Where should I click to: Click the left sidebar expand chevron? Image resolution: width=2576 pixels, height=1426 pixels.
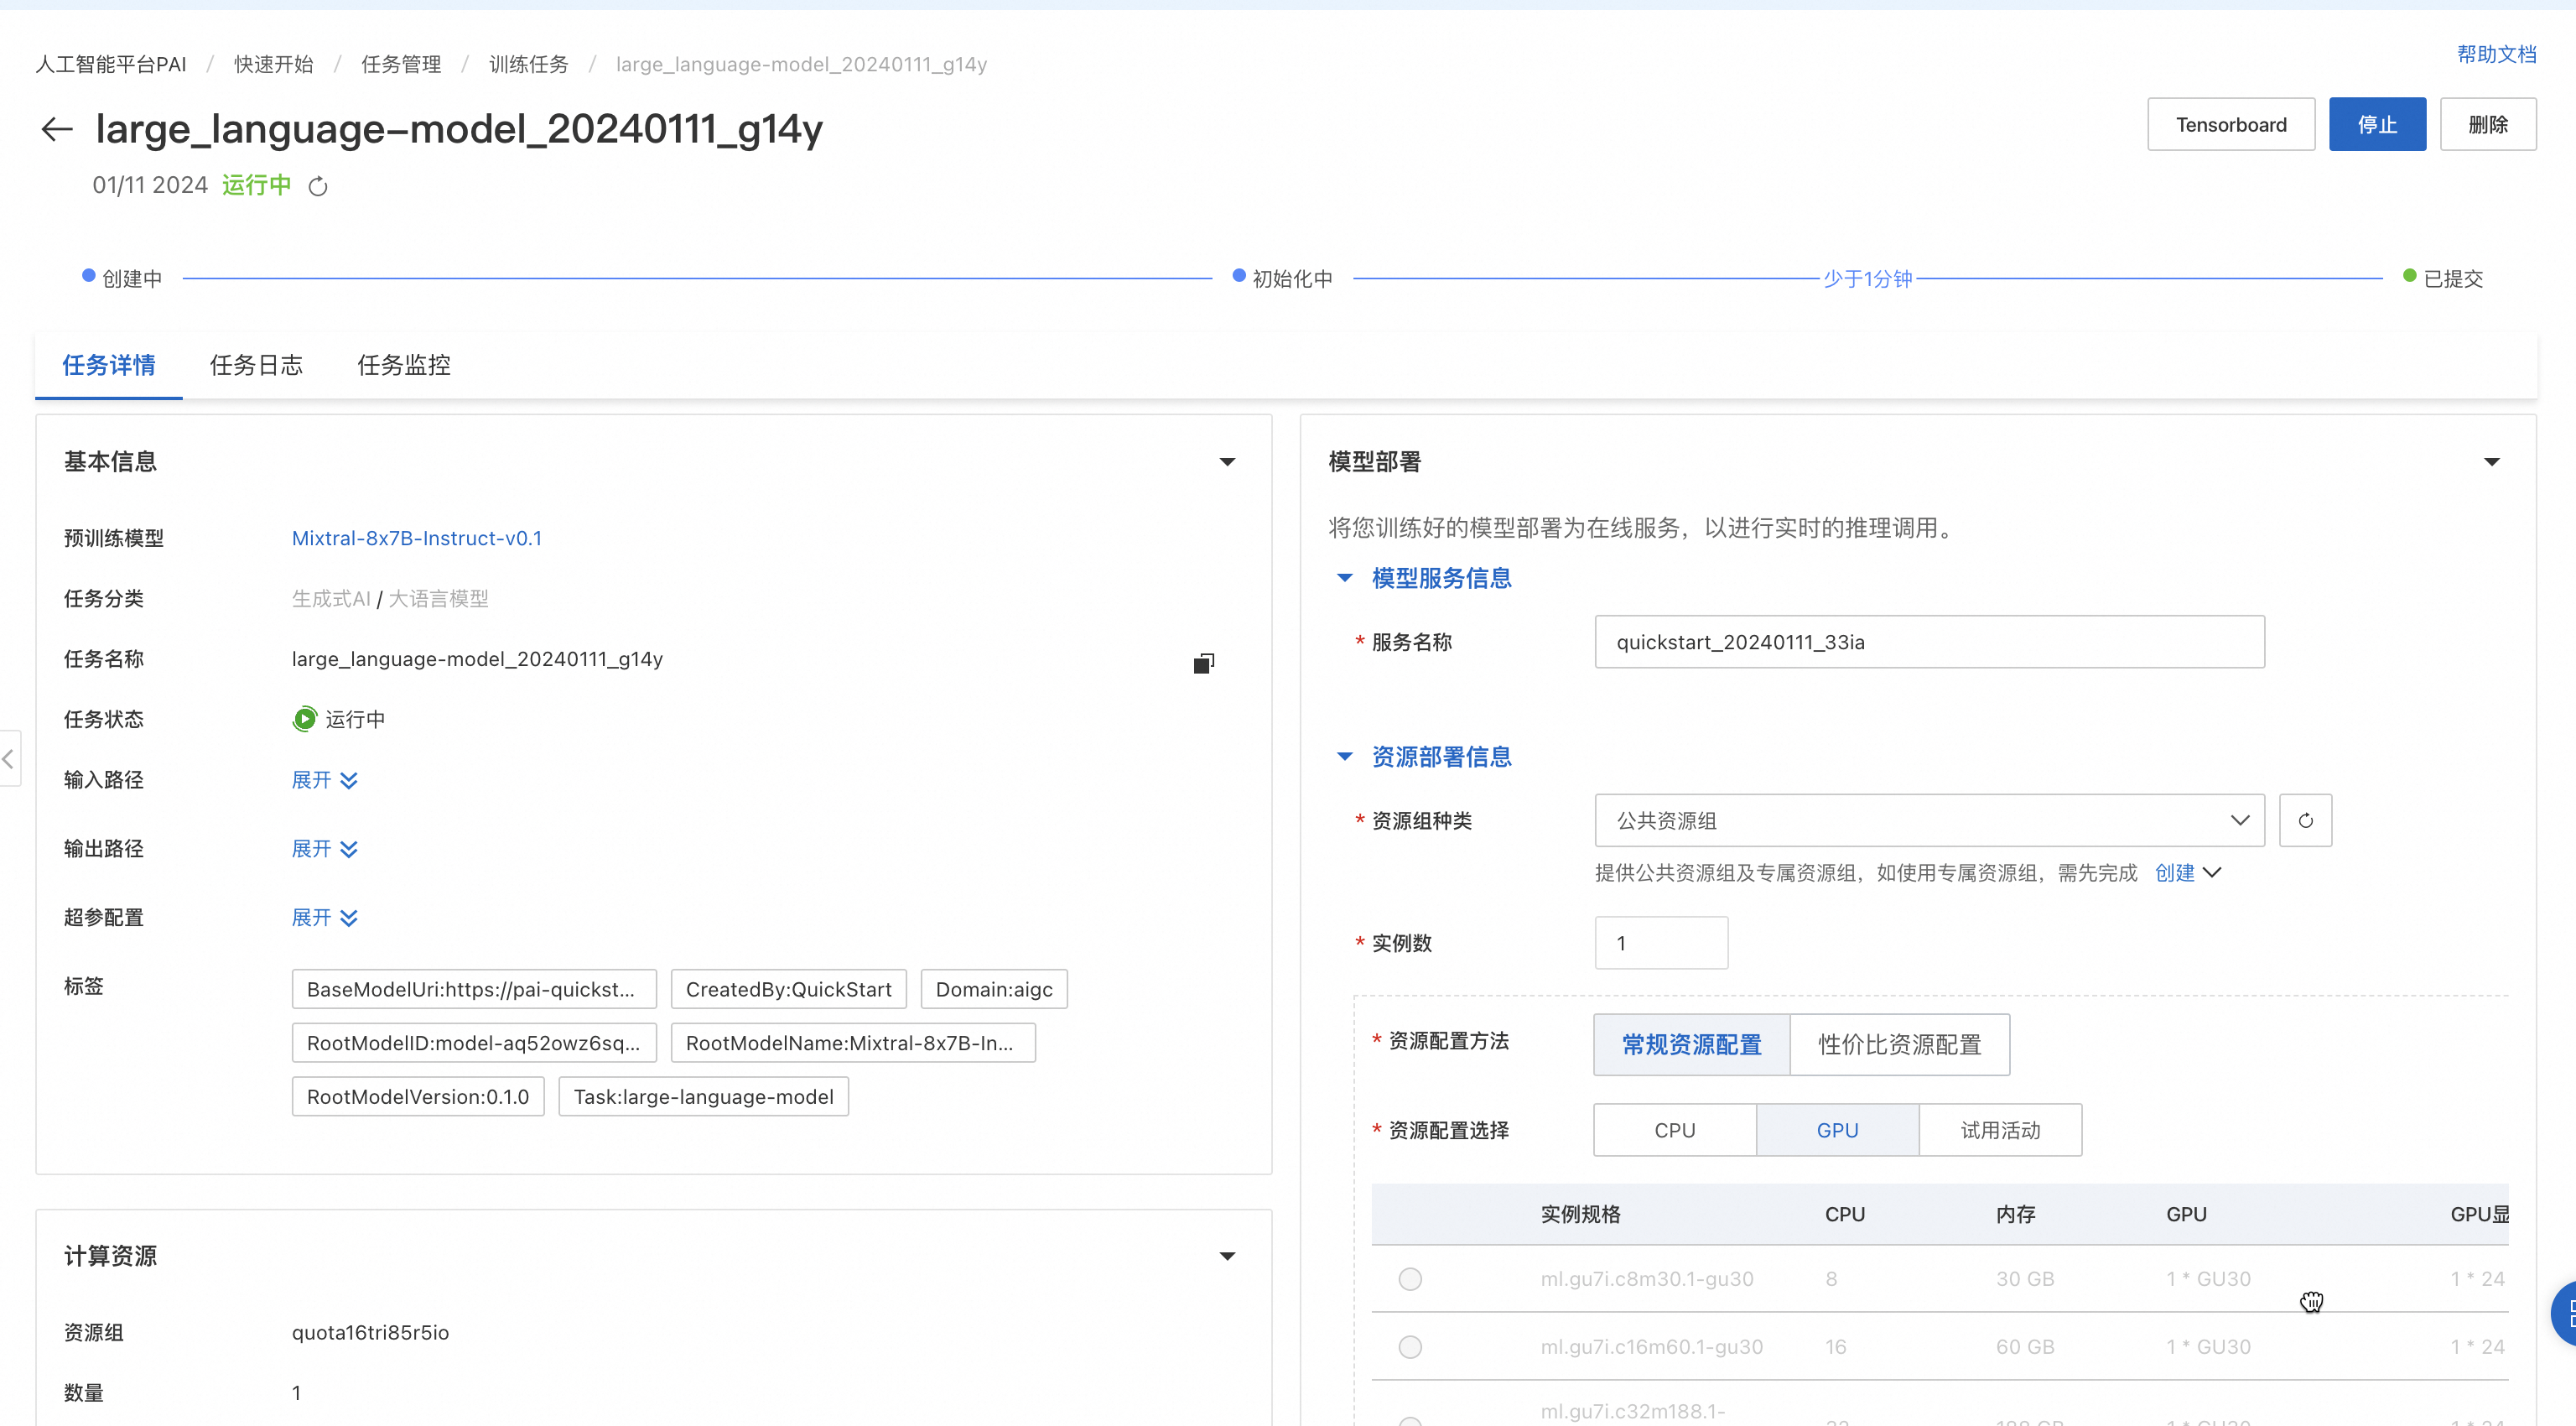(9, 758)
